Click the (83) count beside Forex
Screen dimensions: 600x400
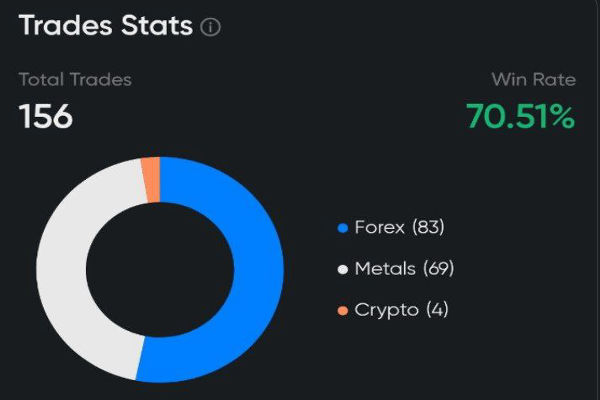pos(427,227)
